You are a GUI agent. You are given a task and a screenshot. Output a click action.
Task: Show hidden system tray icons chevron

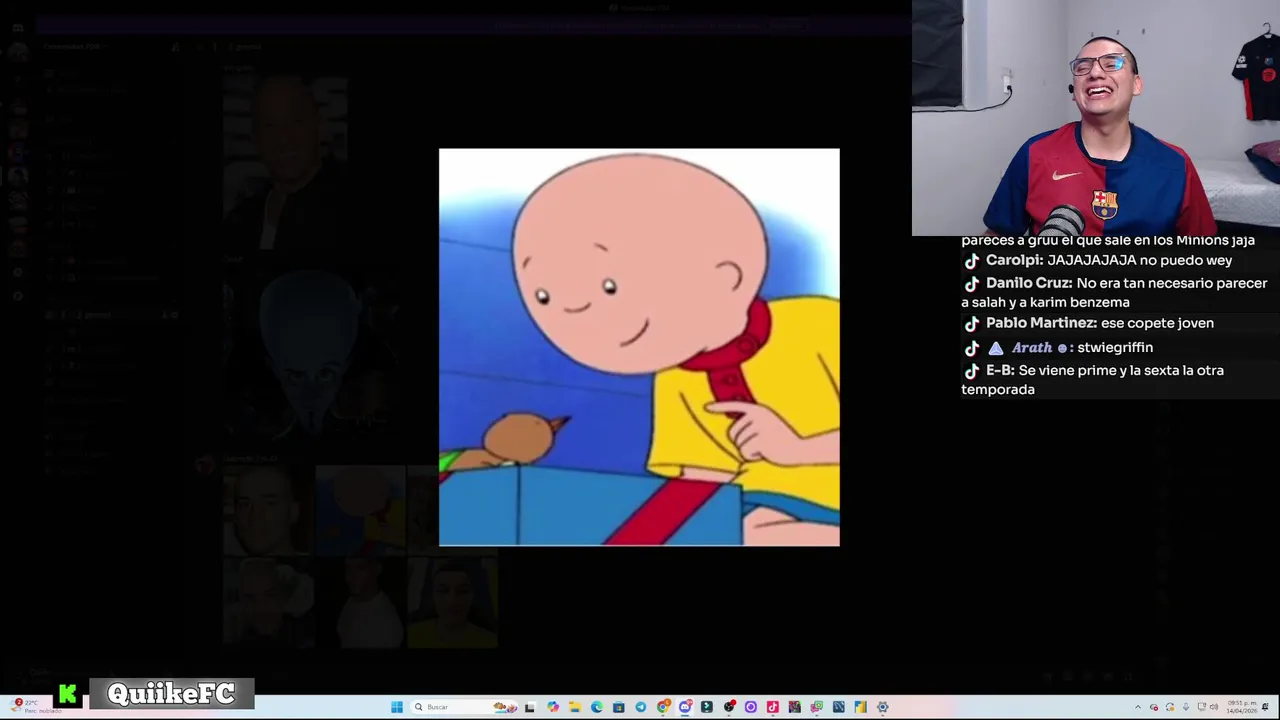click(1138, 707)
